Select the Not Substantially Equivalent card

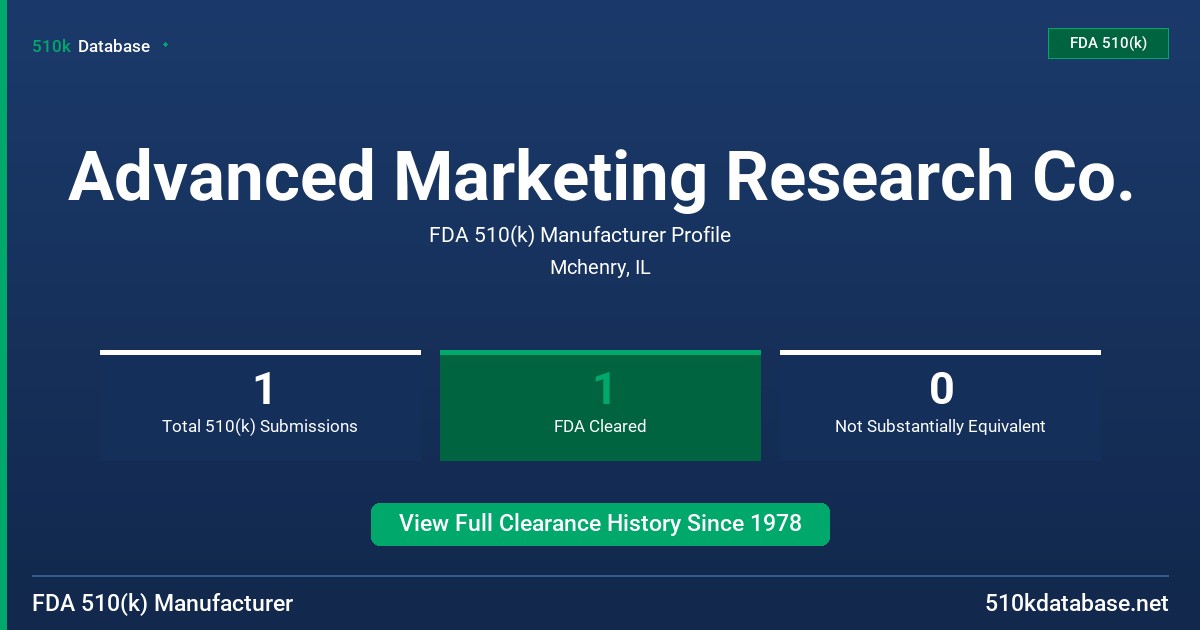tap(940, 405)
